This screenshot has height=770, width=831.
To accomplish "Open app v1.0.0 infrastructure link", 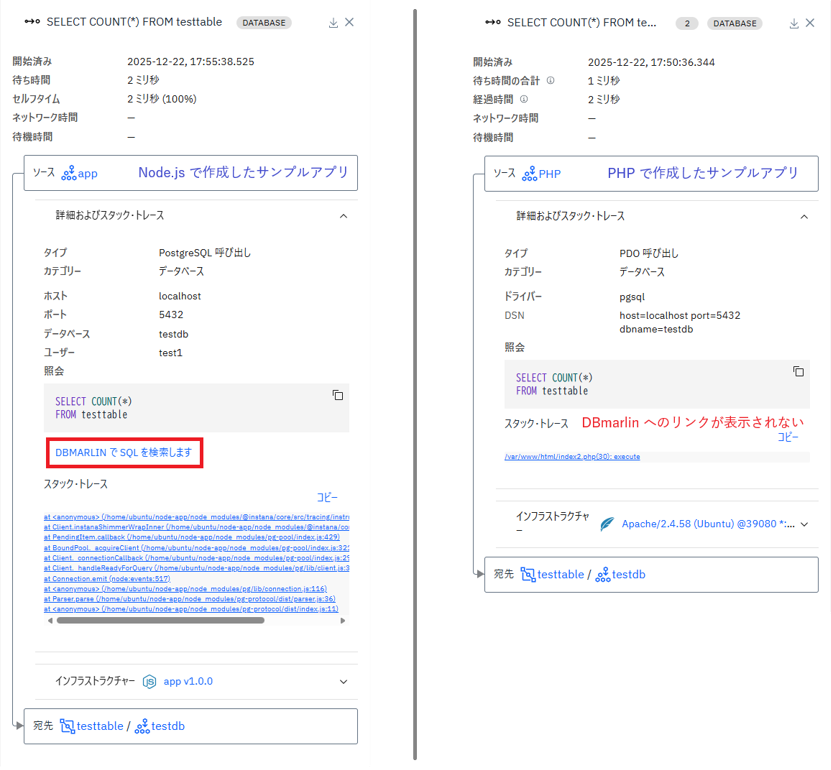I will [x=188, y=682].
